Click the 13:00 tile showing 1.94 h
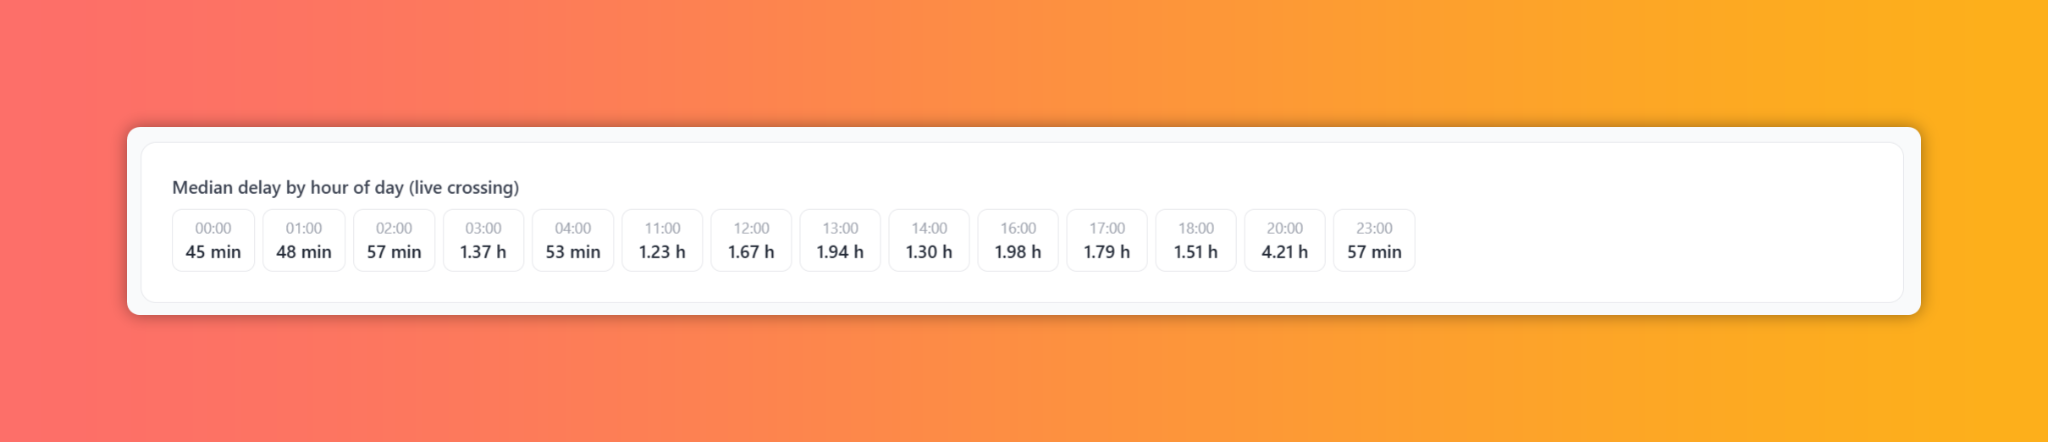The height and width of the screenshot is (442, 2048). (840, 240)
